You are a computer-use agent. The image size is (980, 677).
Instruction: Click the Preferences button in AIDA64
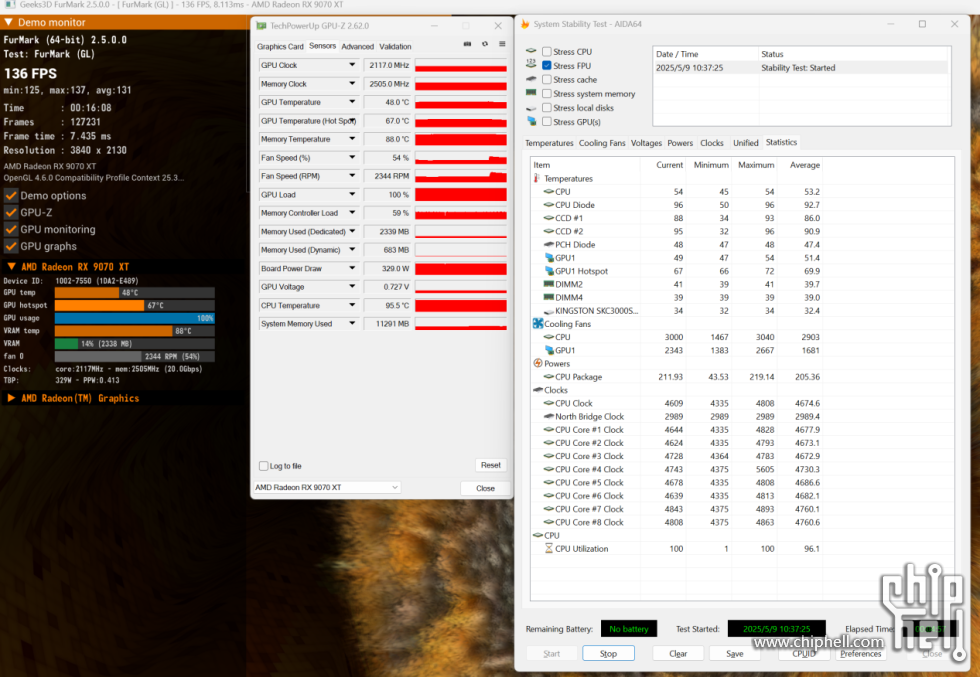point(861,653)
